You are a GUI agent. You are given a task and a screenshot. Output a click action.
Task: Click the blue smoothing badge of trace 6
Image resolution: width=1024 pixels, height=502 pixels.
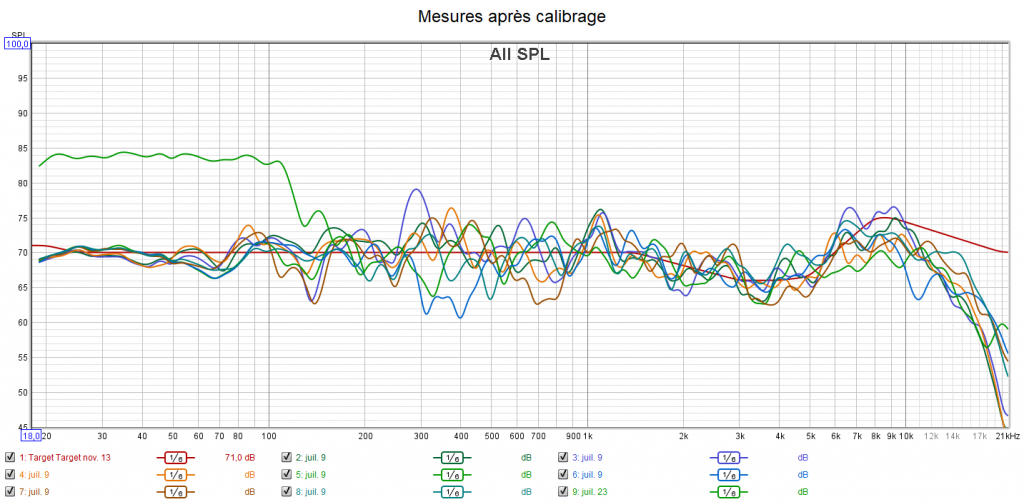coord(728,475)
